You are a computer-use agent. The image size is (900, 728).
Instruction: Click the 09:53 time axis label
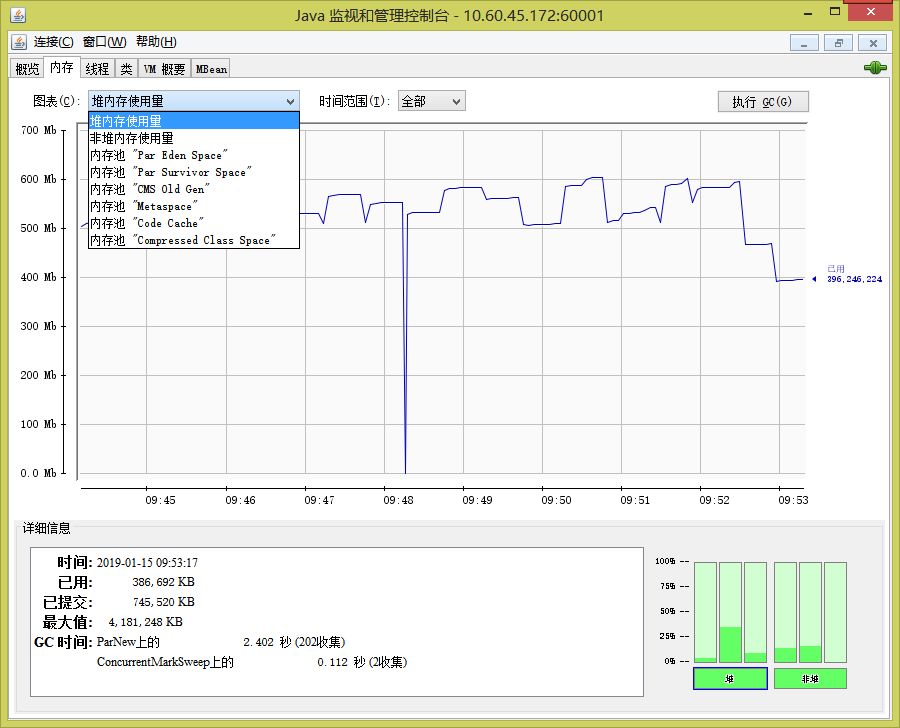[x=793, y=500]
